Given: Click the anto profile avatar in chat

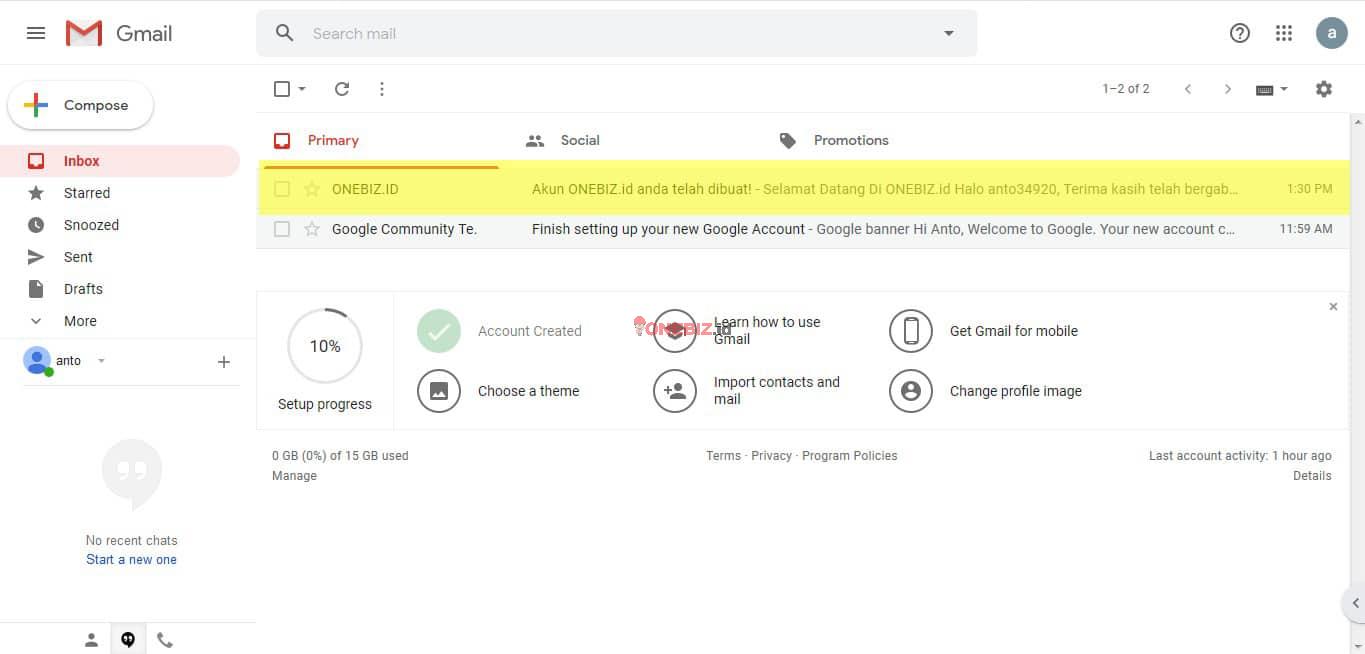Looking at the screenshot, I should 37,360.
